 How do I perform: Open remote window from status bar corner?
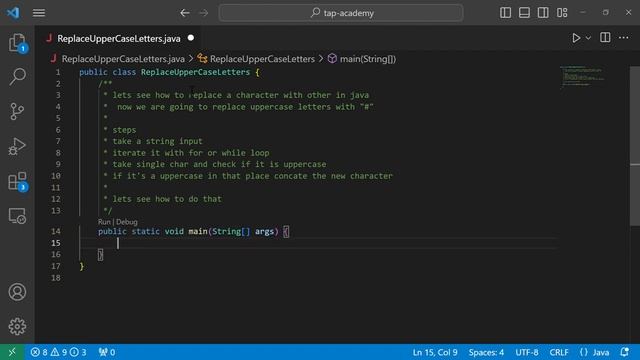12,352
